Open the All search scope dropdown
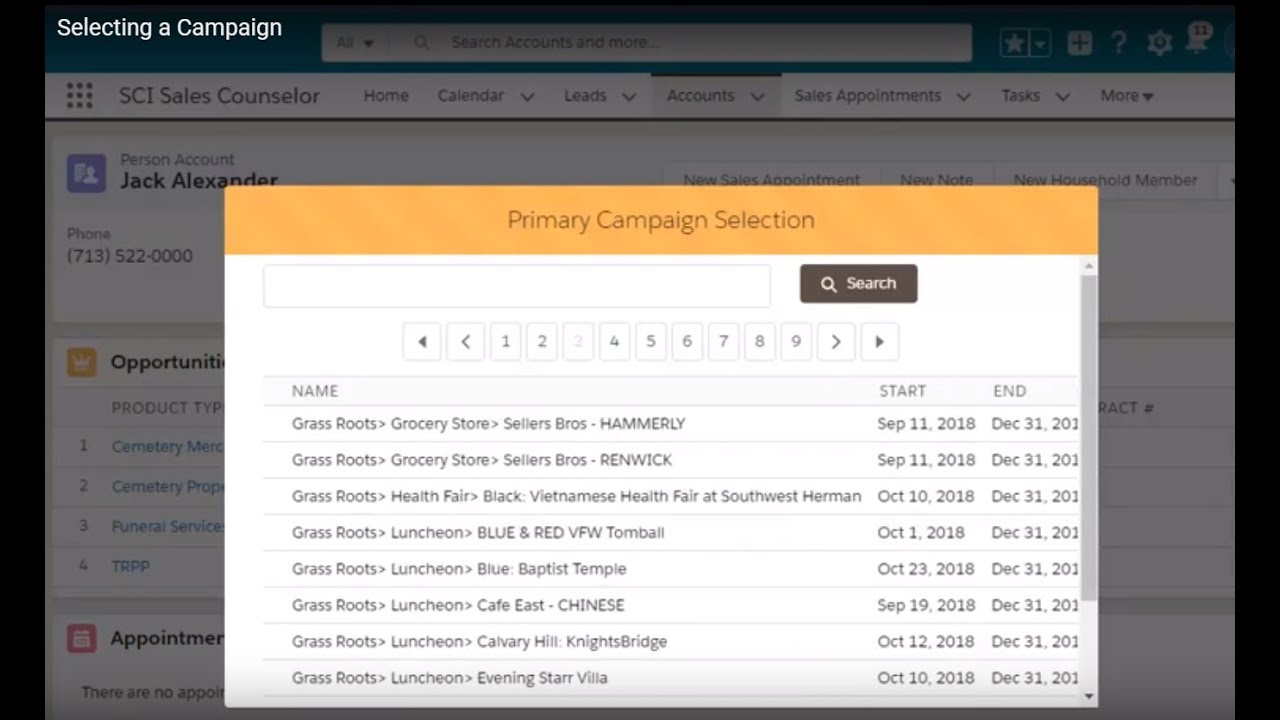The image size is (1280, 720). pos(355,43)
